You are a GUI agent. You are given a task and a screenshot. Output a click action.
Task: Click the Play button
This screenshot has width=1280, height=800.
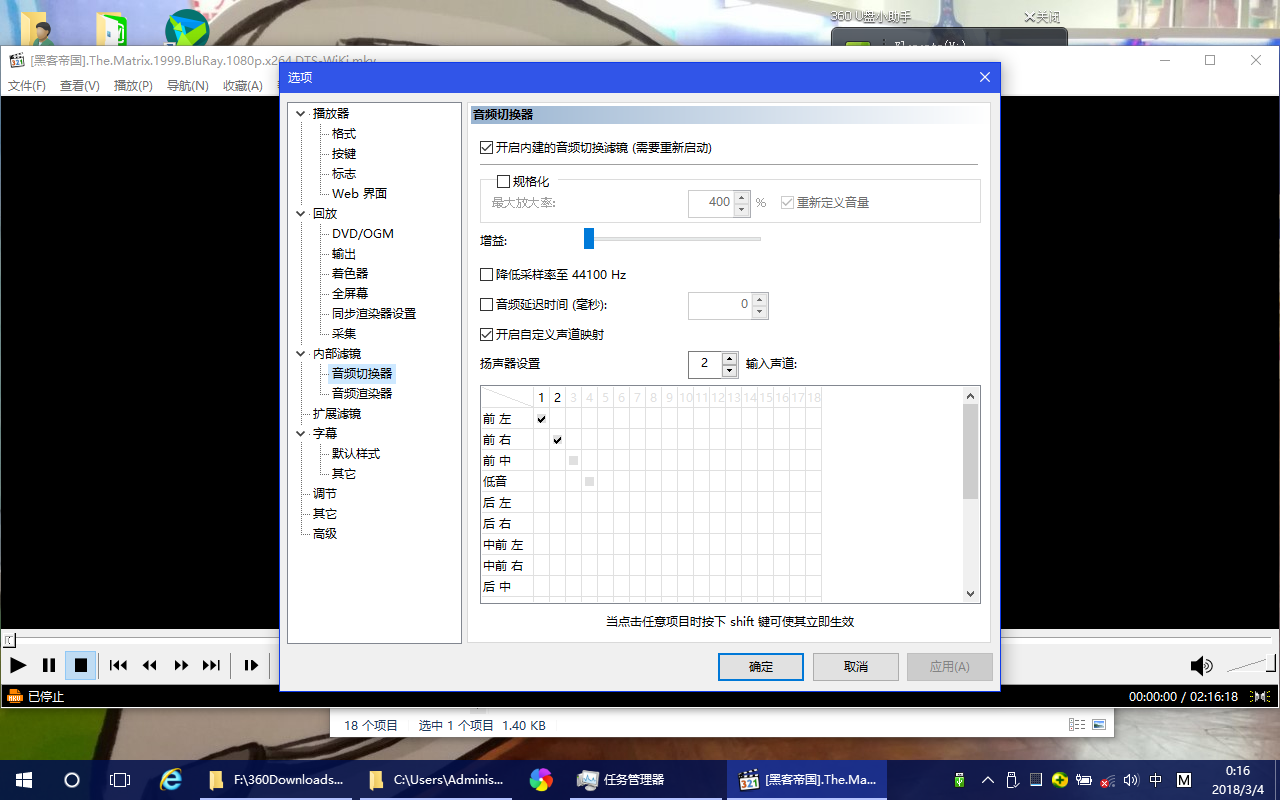pyautogui.click(x=17, y=665)
